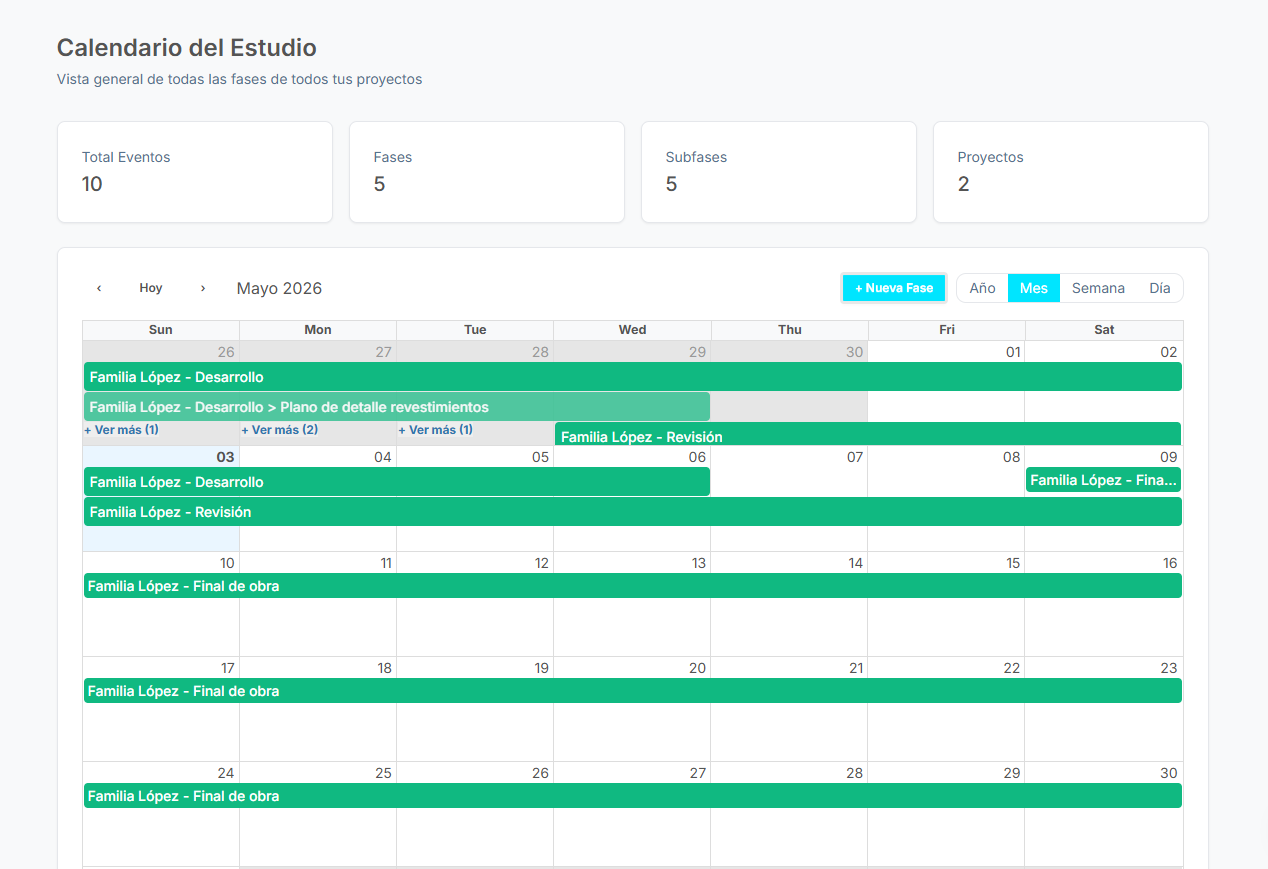Select day number 30 in last row
Image resolution: width=1268 pixels, height=869 pixels.
(1169, 773)
